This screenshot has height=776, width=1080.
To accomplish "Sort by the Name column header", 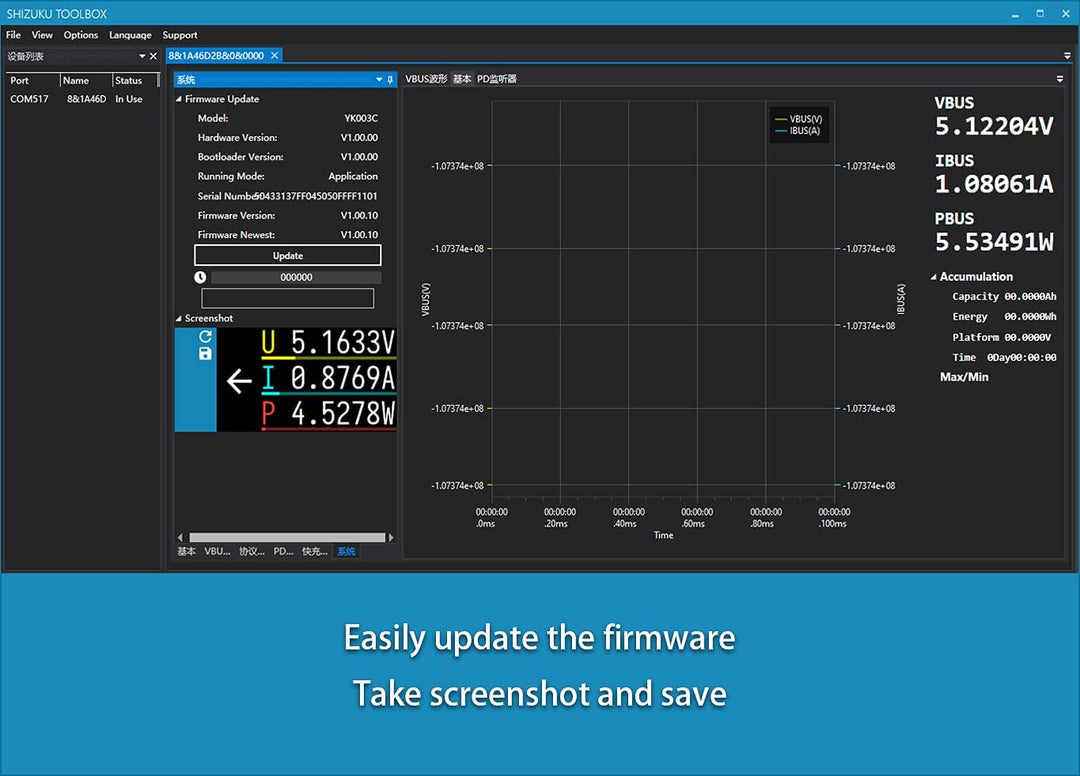I will click(x=86, y=81).
